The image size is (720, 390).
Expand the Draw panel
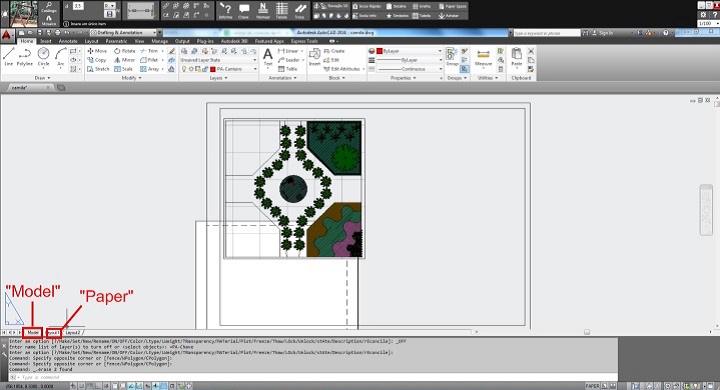click(42, 78)
